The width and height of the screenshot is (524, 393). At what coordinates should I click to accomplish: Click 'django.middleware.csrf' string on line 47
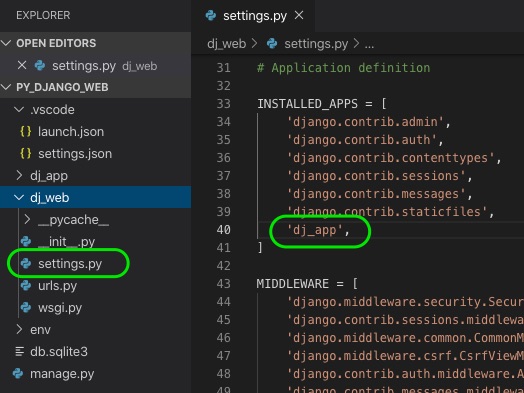click(x=405, y=356)
